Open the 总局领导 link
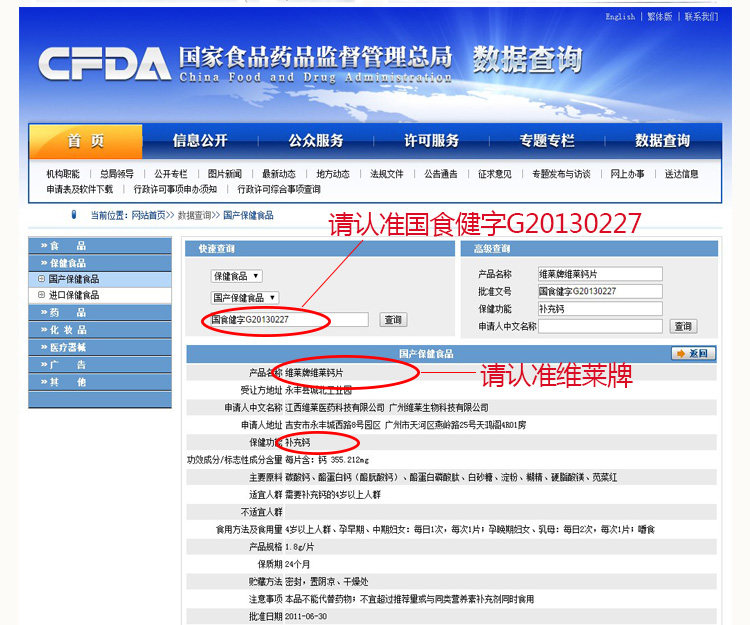This screenshot has height=625, width=750. point(117,174)
